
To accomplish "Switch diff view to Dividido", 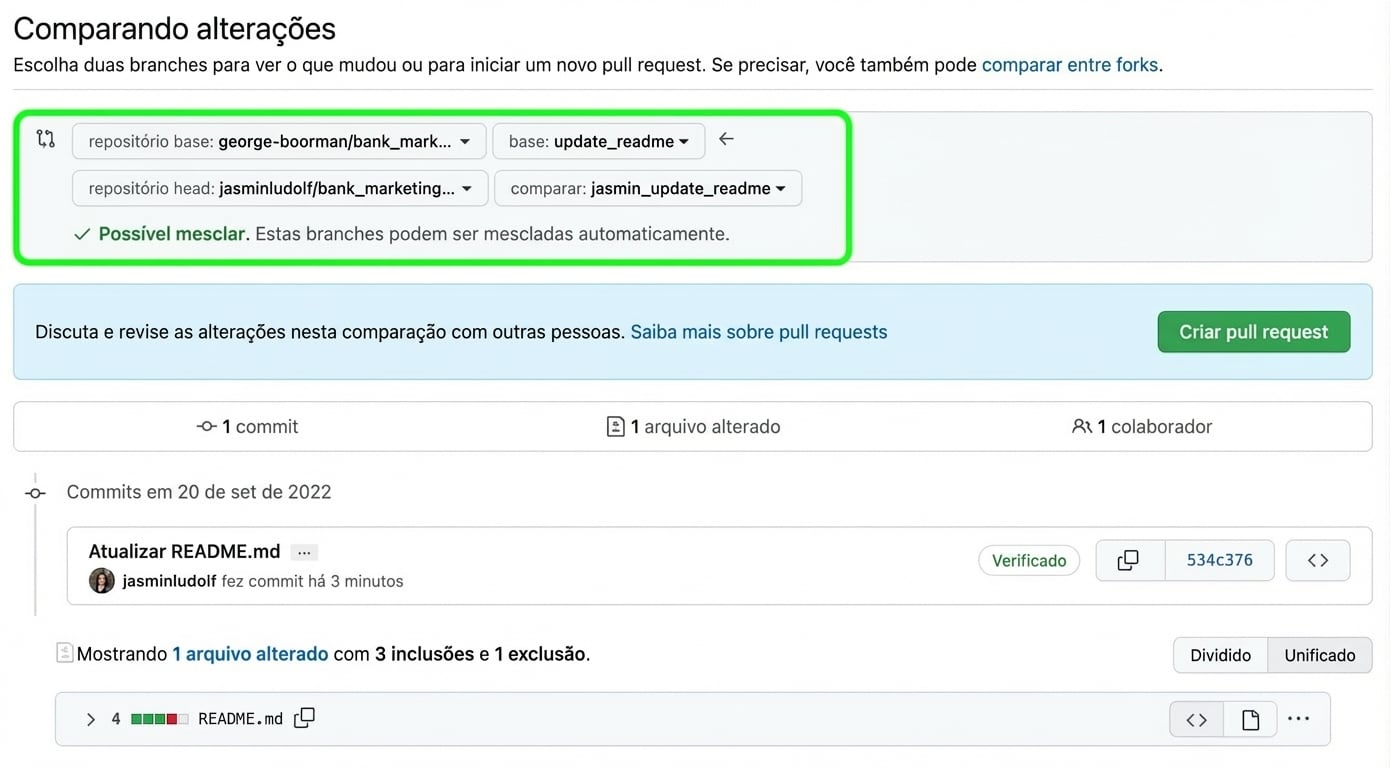I will [x=1220, y=656].
